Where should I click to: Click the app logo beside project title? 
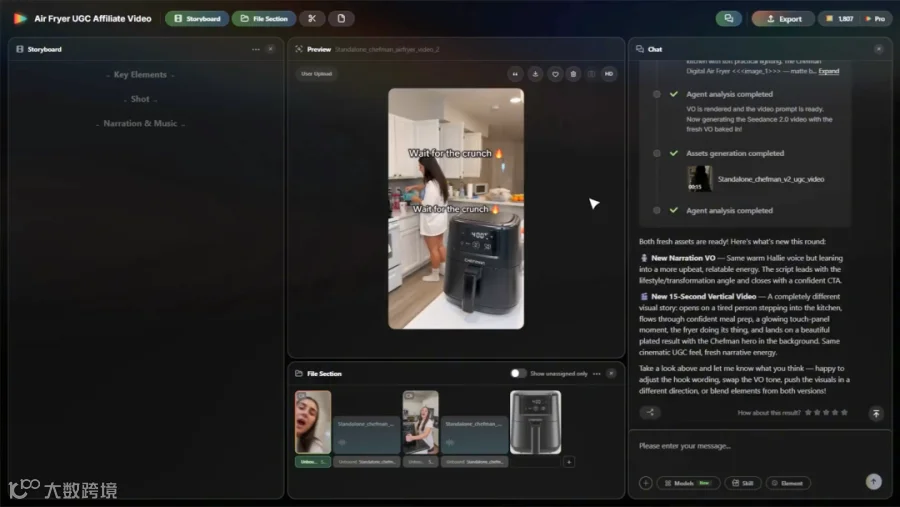[21, 18]
